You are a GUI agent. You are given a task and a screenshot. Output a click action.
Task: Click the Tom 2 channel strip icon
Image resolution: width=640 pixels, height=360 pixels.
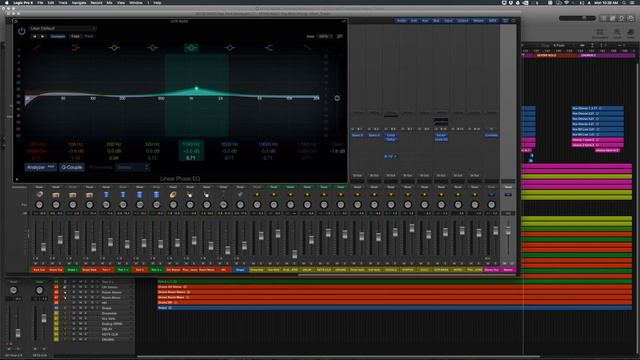coord(140,195)
